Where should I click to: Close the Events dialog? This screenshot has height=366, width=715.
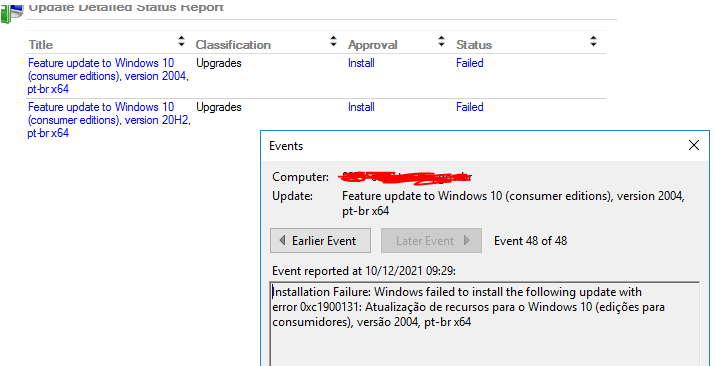tap(694, 145)
